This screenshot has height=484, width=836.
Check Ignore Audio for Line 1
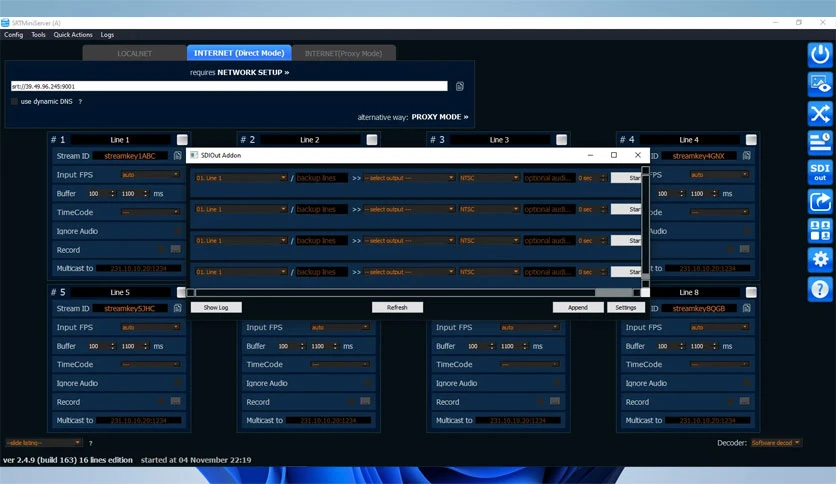pyautogui.click(x=178, y=231)
